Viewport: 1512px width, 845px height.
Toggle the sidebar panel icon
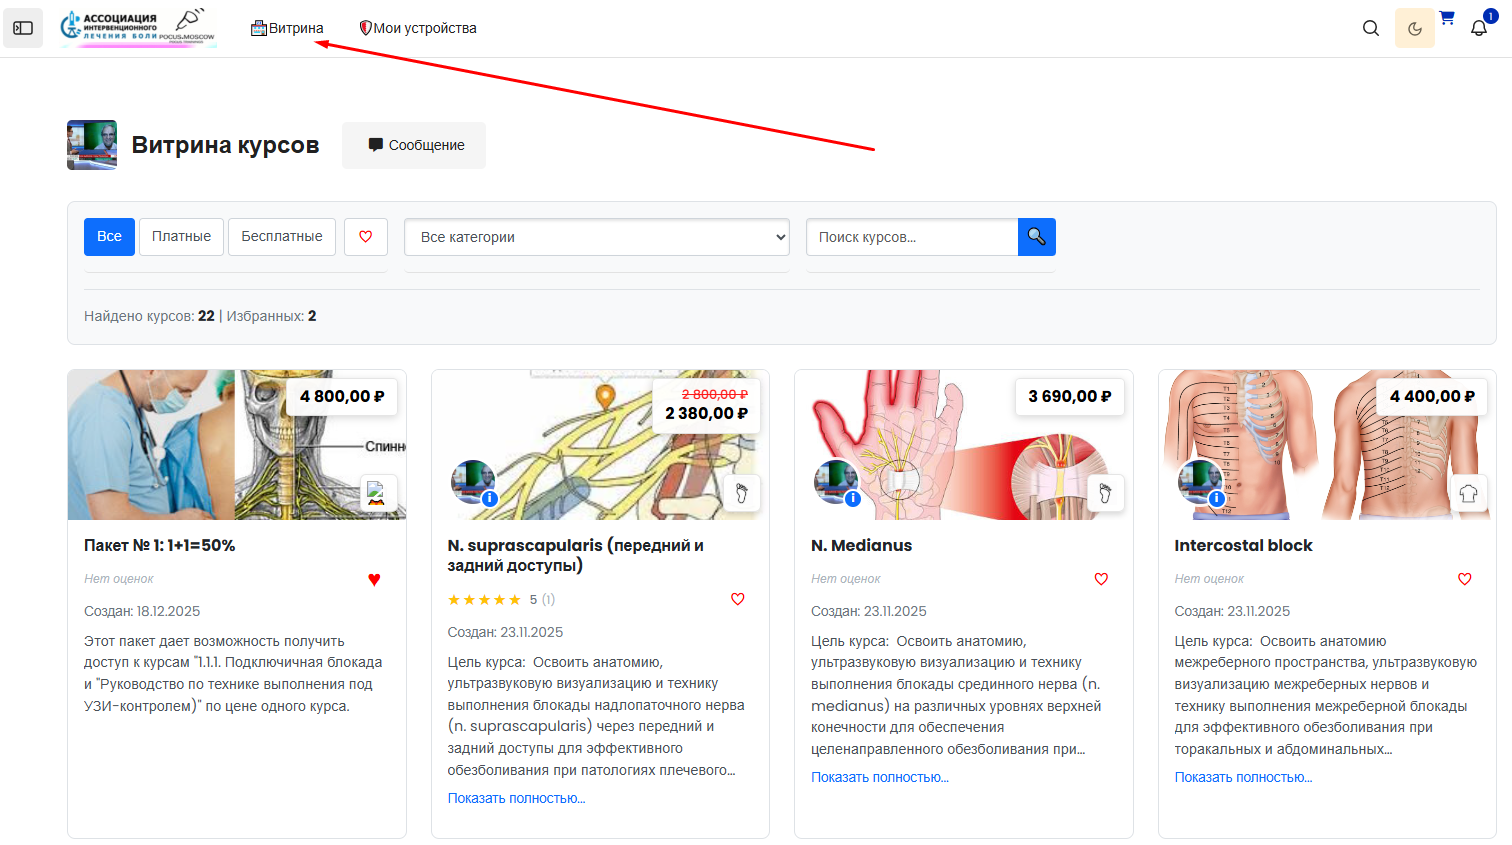click(x=23, y=28)
